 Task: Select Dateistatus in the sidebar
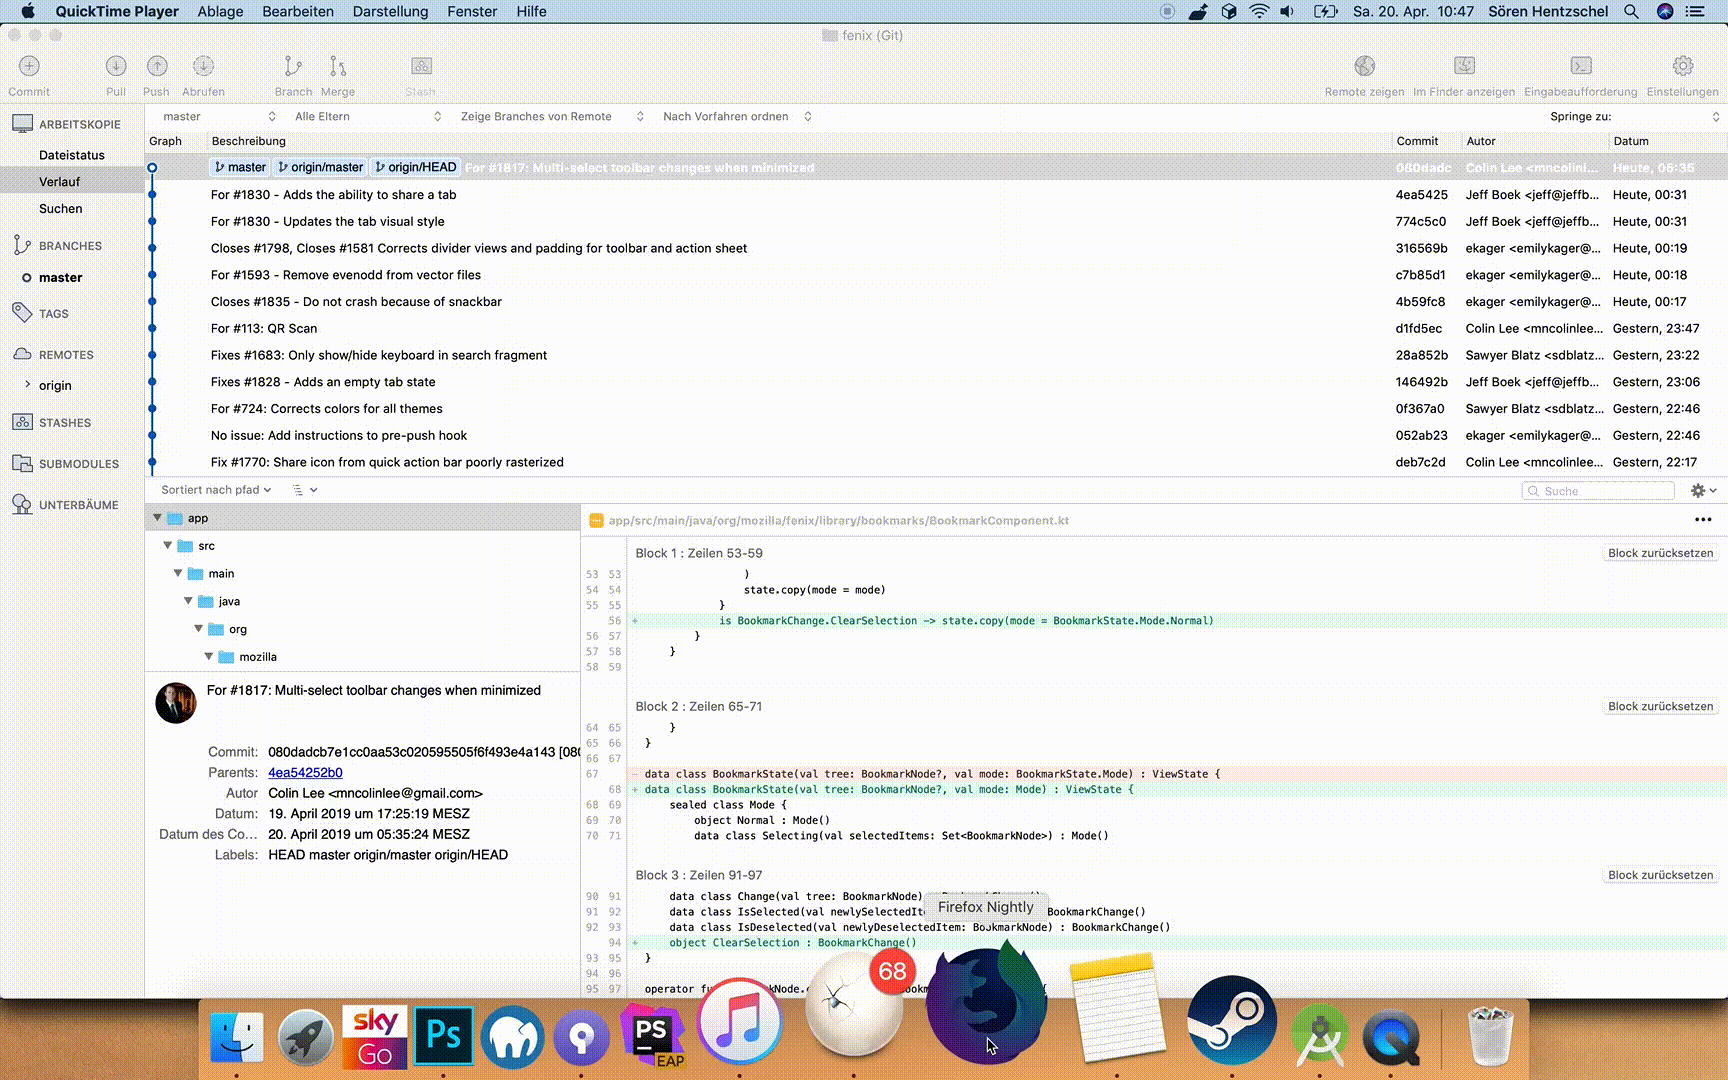click(x=72, y=155)
